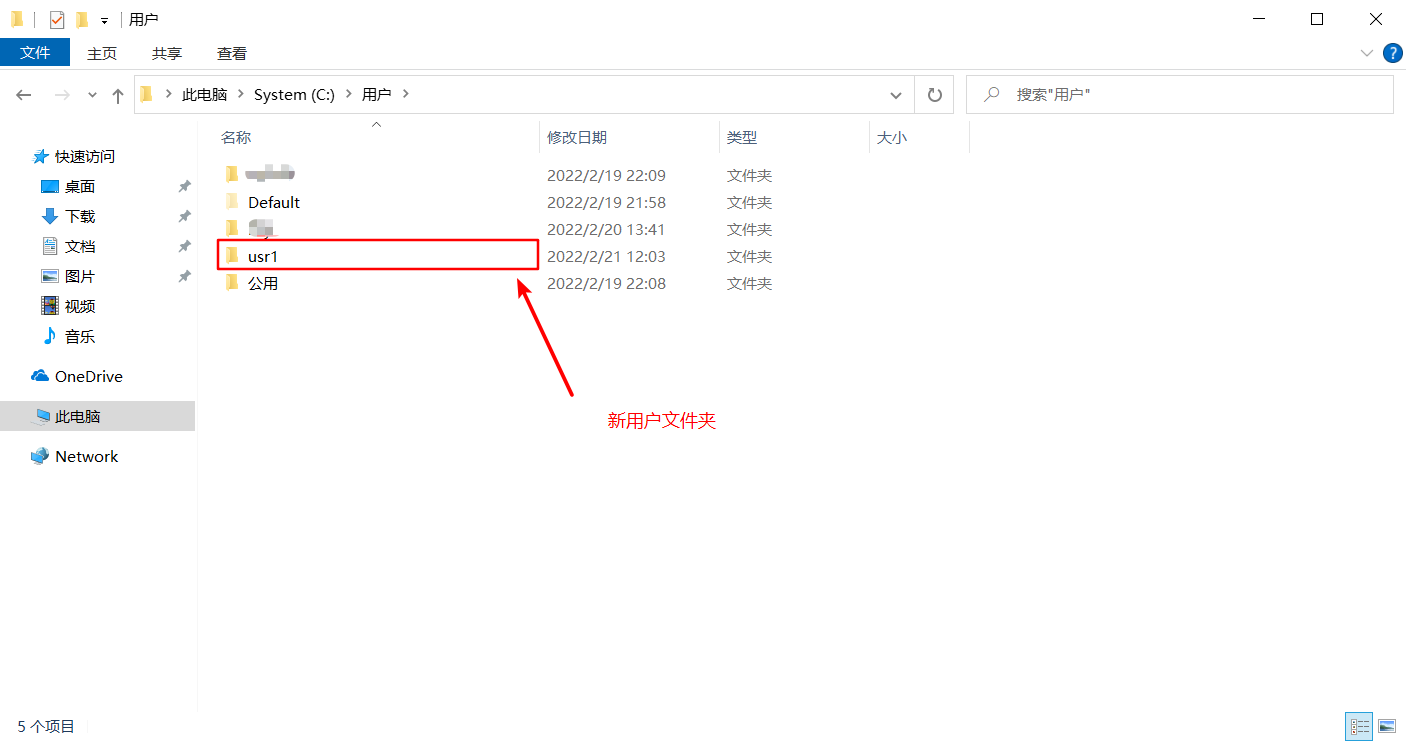Viewport: 1406px width, 742px height.
Task: Click the 公用 folder icon
Action: [x=232, y=283]
